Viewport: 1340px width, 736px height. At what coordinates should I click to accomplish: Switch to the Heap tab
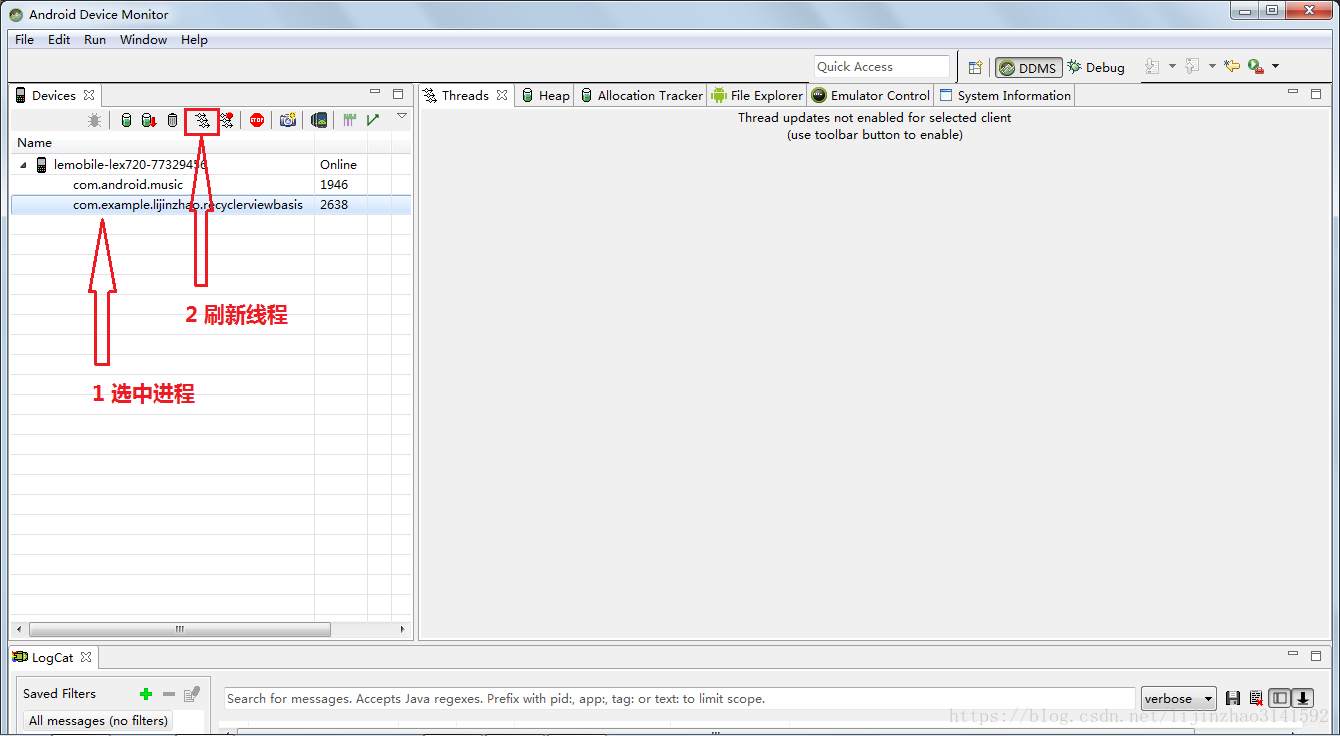point(546,96)
